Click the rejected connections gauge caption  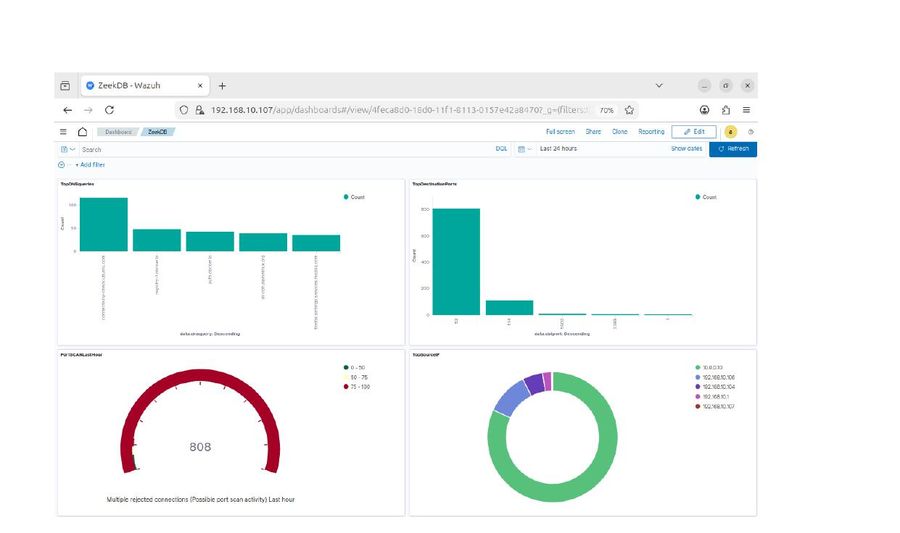click(200, 500)
